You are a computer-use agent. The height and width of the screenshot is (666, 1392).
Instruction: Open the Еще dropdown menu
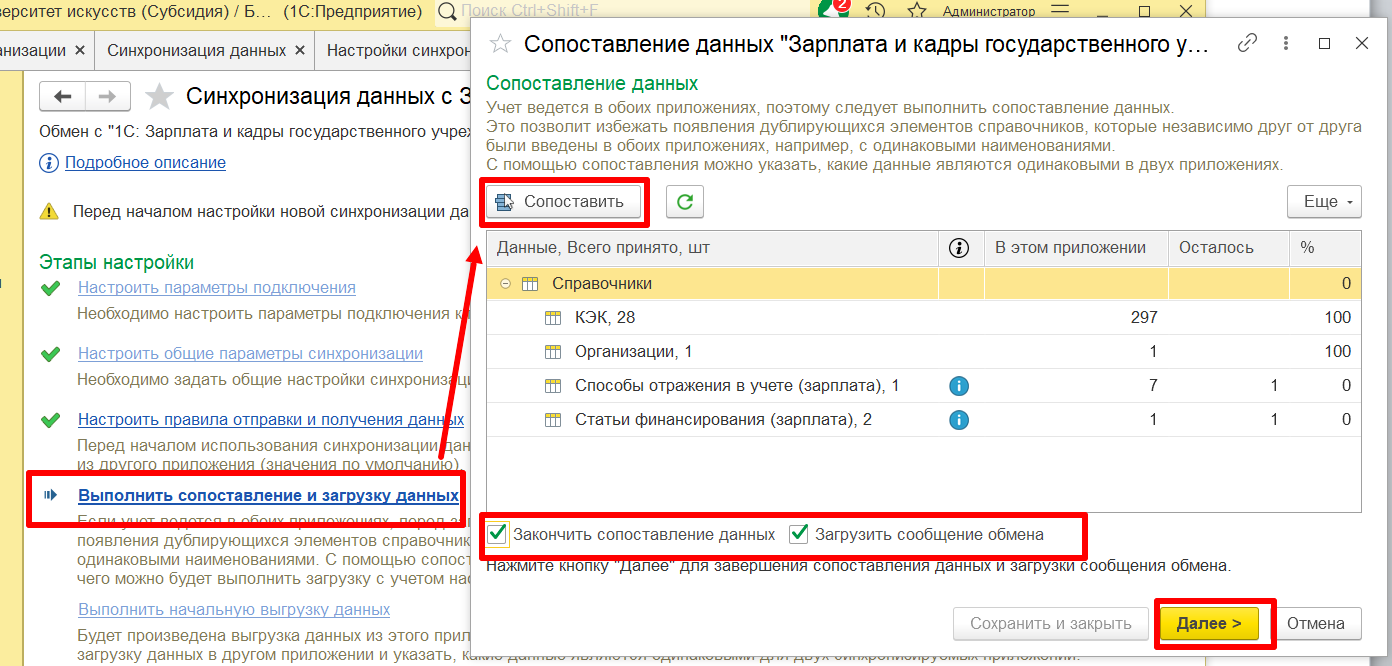[1324, 202]
